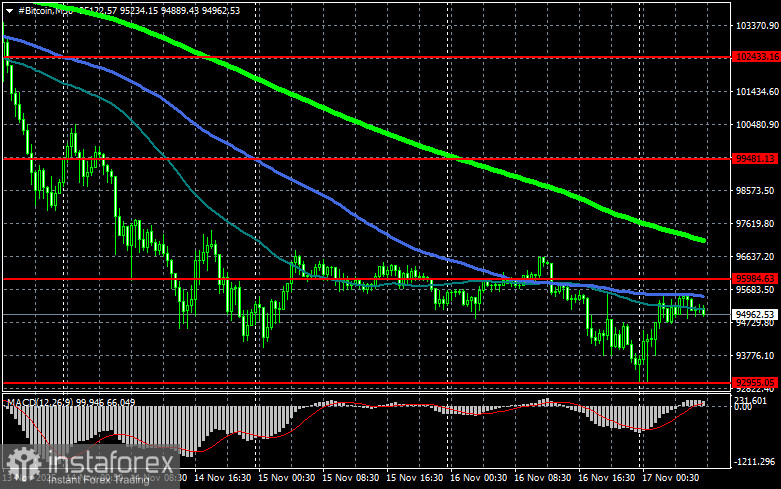
Task: Click the 97619.80 price scale label
Action: (x=751, y=224)
